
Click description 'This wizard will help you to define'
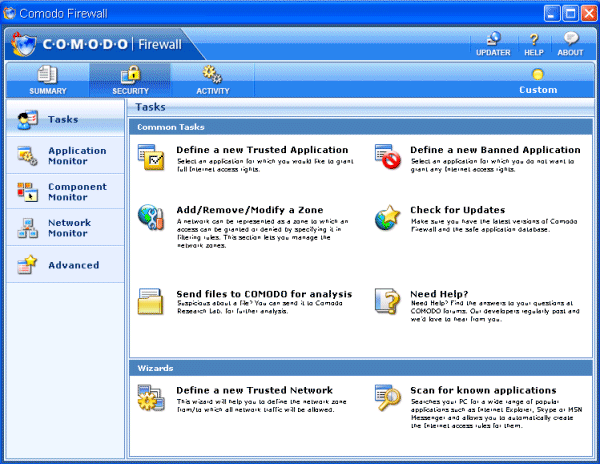262,406
